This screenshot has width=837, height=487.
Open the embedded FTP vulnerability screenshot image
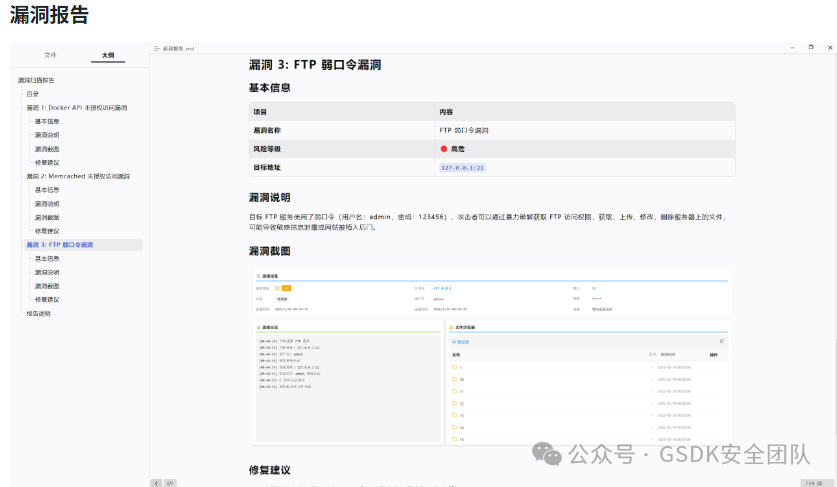tap(492, 357)
